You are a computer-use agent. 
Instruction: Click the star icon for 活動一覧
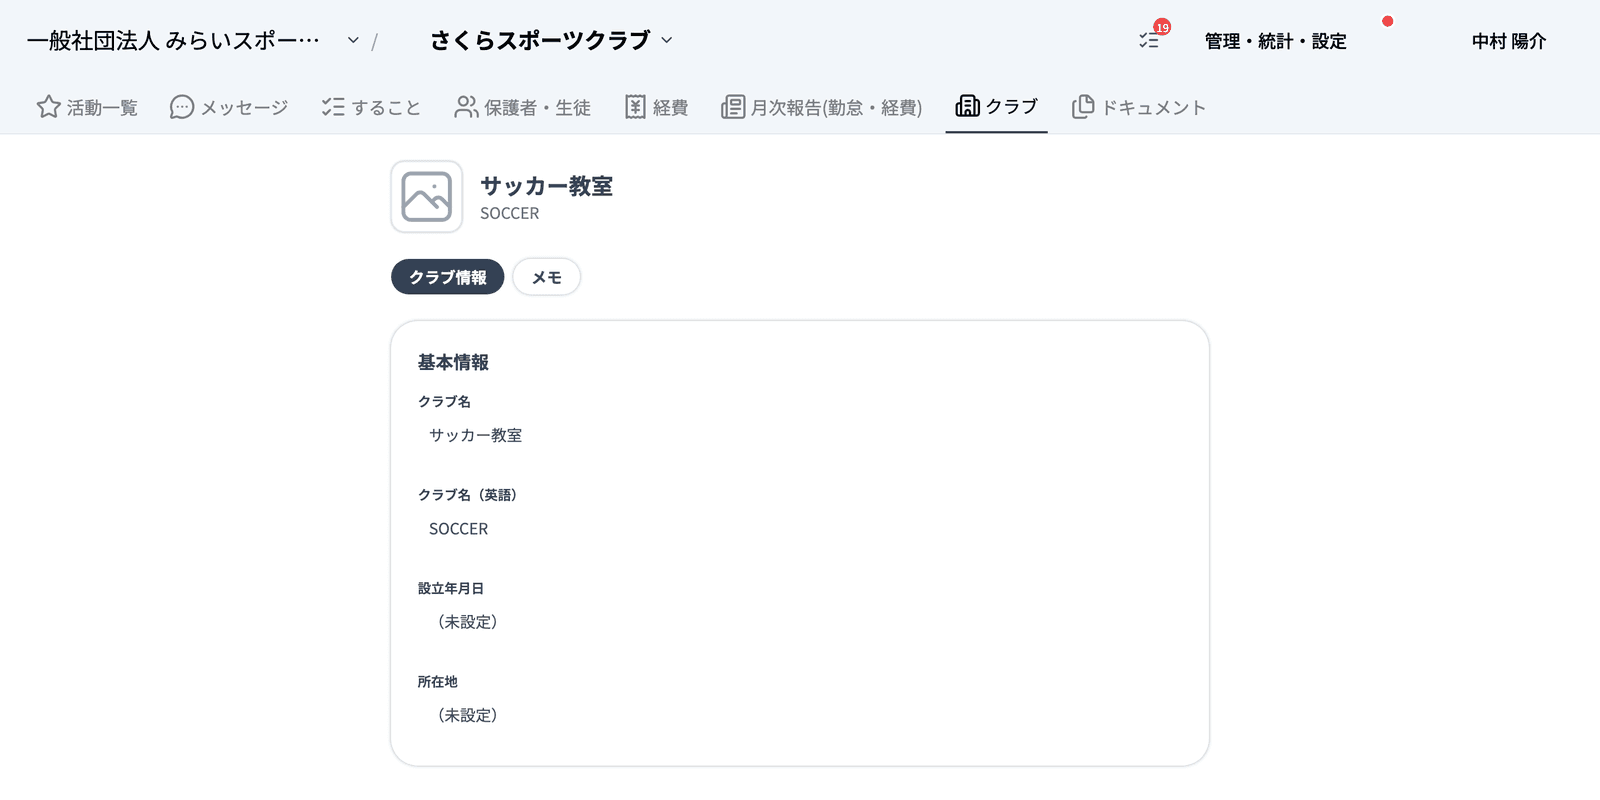point(48,107)
